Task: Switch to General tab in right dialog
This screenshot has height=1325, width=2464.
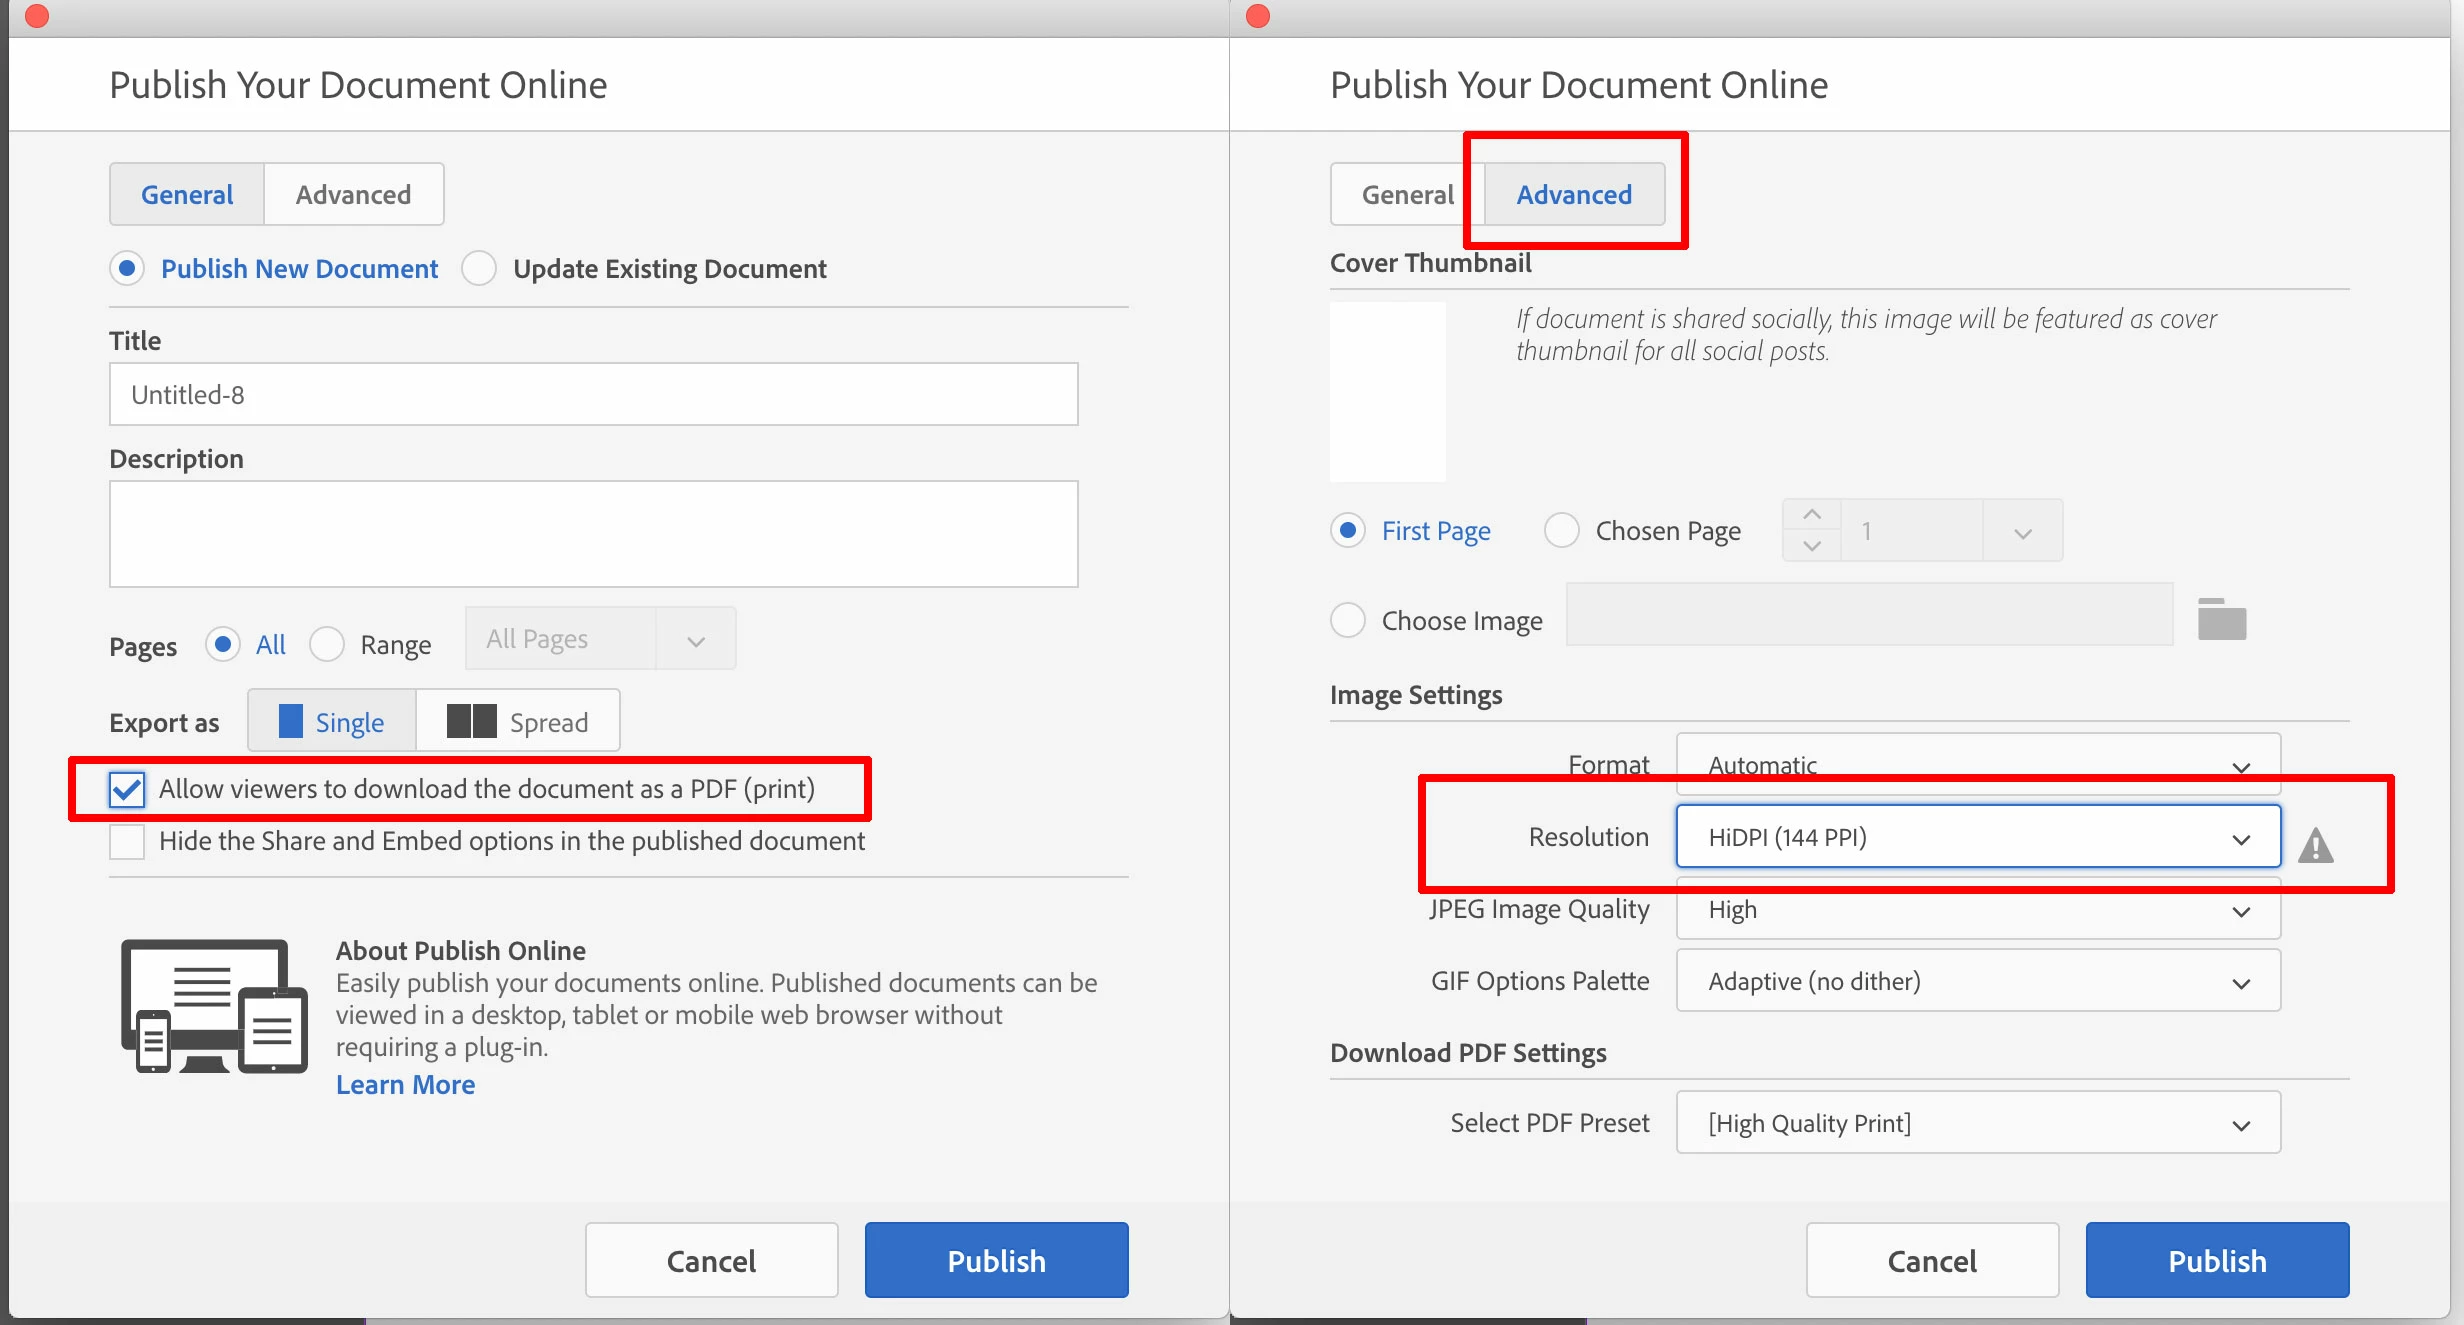Action: 1407,194
